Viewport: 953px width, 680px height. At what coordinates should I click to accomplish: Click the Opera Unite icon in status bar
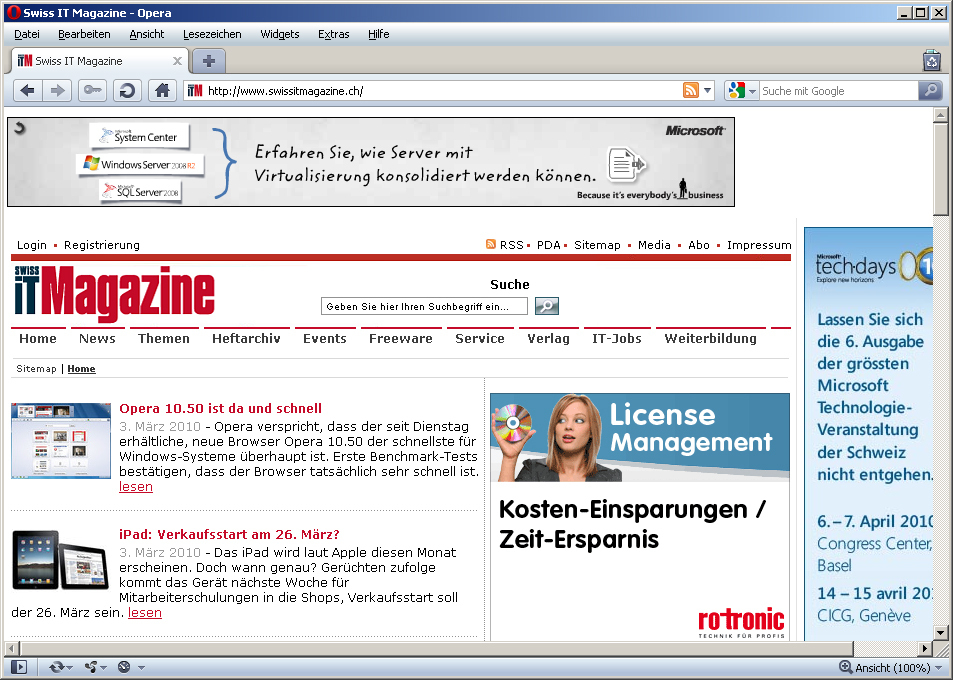click(x=91, y=667)
